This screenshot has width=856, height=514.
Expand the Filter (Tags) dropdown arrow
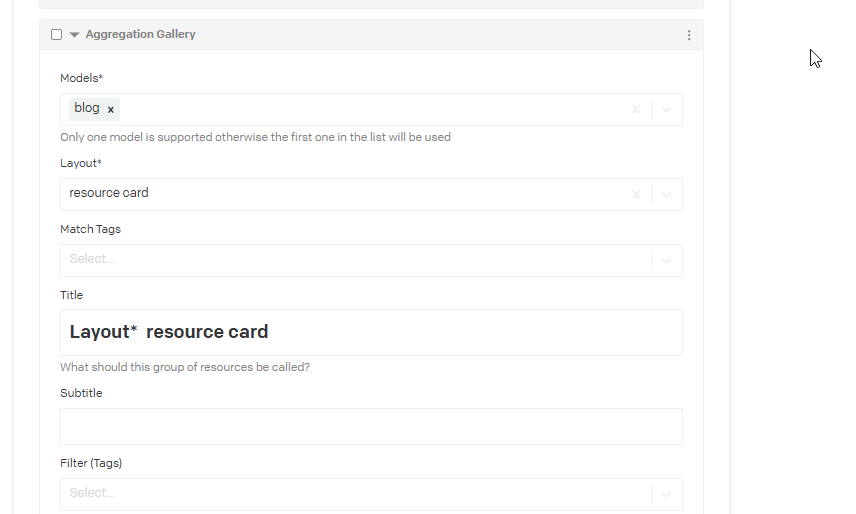coord(667,494)
